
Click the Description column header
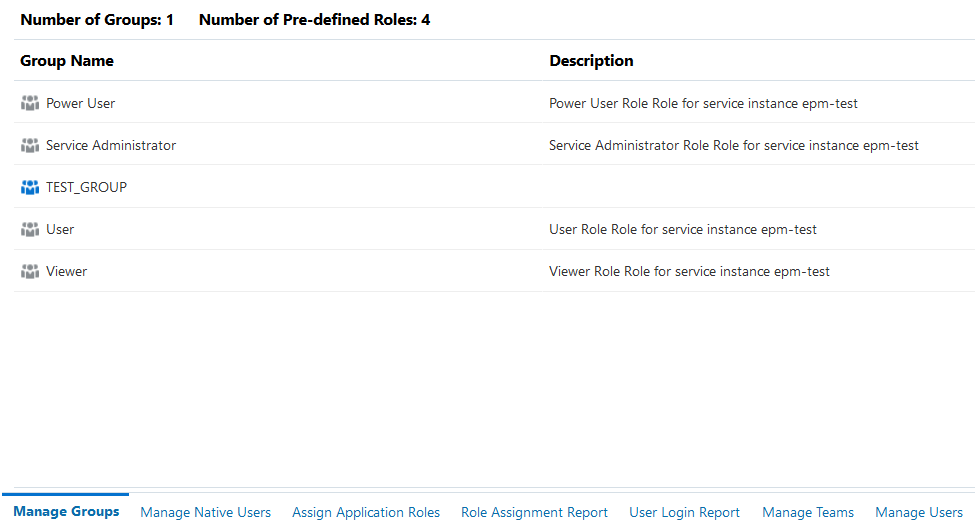[591, 61]
